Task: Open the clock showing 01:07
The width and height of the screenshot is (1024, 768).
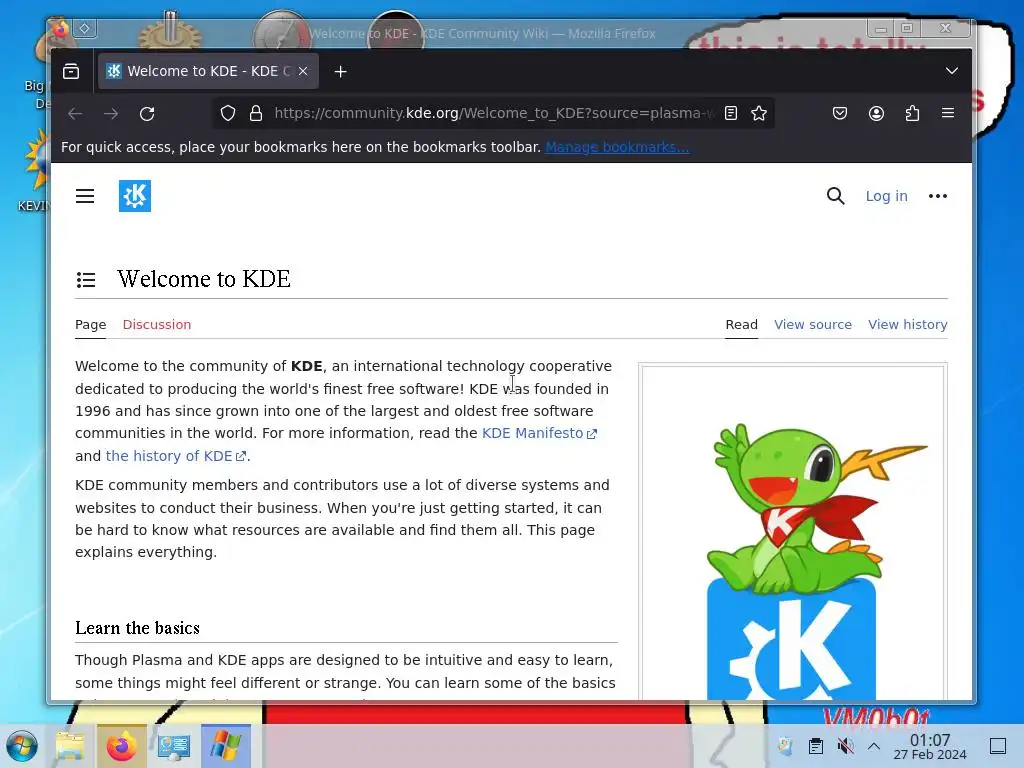Action: click(x=930, y=746)
